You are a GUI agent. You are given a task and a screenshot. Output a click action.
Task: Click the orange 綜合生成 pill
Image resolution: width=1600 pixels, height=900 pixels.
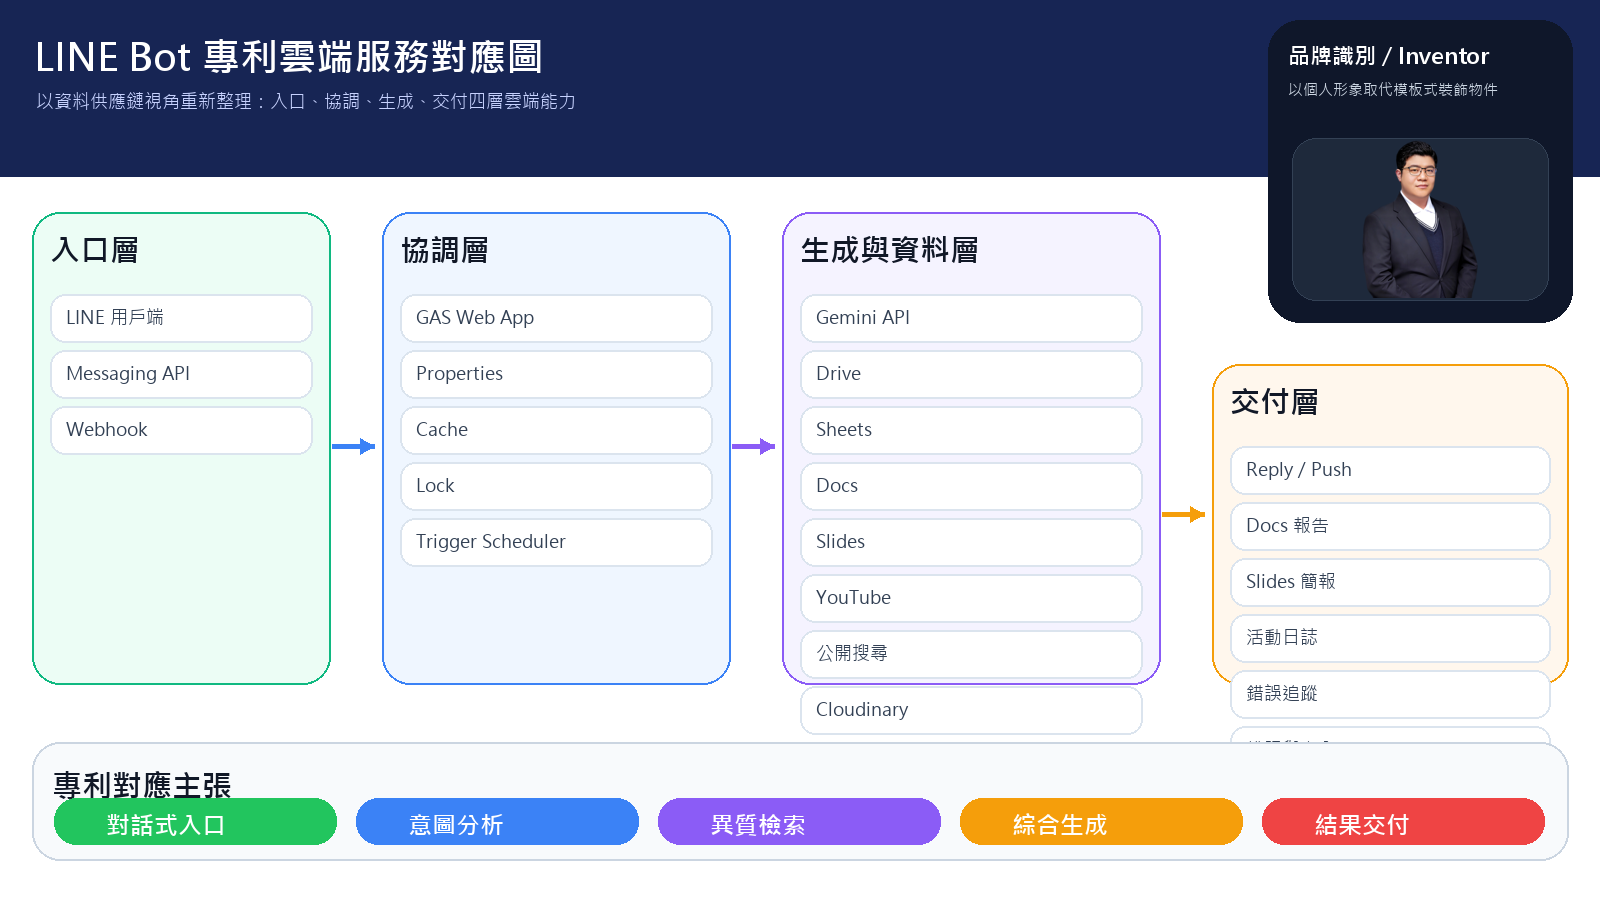point(1101,822)
